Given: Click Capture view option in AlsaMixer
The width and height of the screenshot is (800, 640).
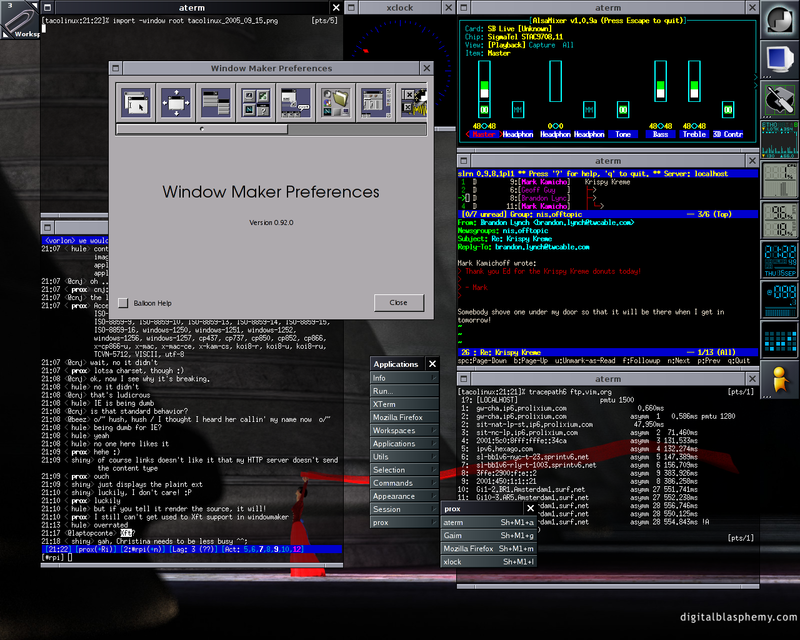Looking at the screenshot, I should 542,45.
